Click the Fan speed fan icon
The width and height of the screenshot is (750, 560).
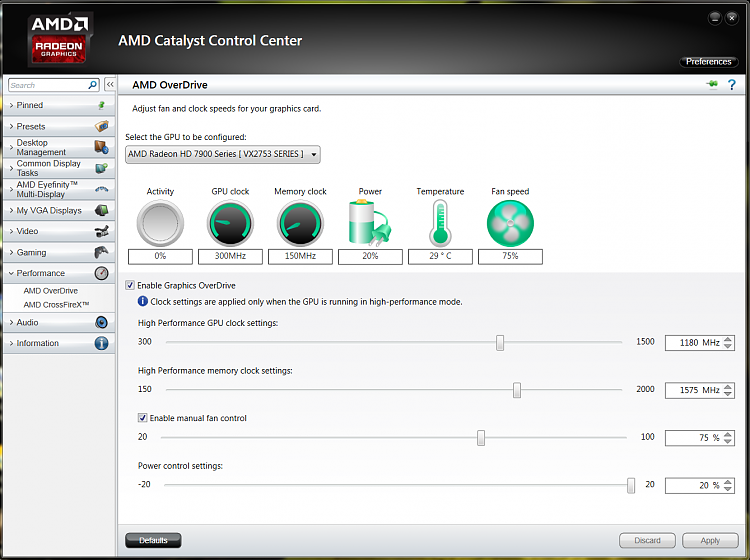point(510,223)
